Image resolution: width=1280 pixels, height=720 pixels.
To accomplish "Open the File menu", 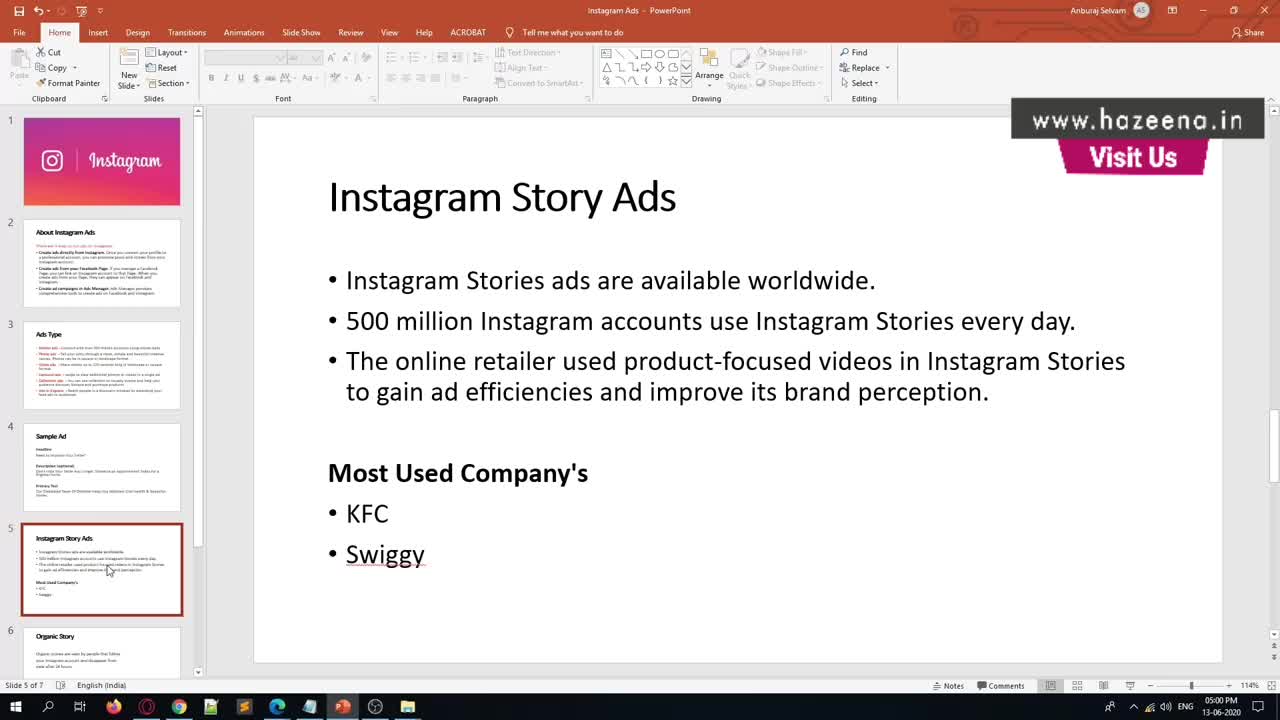I will [19, 32].
